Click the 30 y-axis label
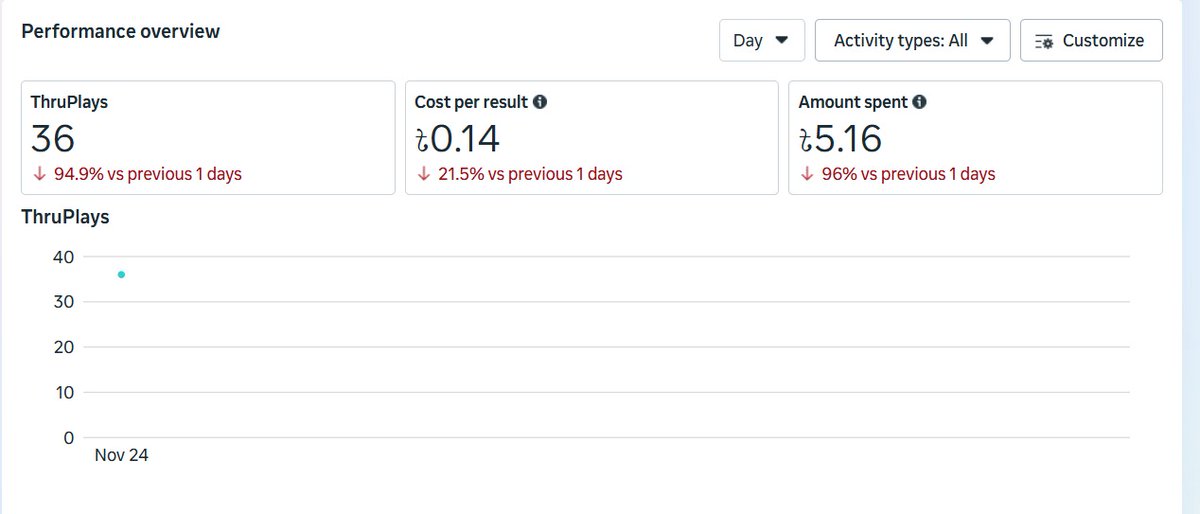The width and height of the screenshot is (1200, 514). tap(63, 302)
